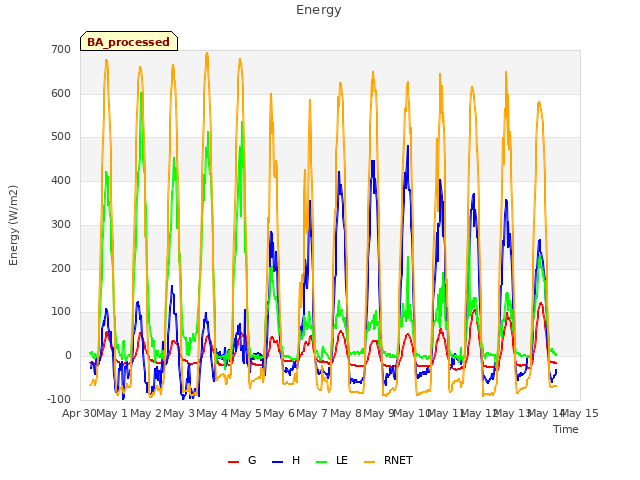Click the Energy (W/m2) y-axis label

click(x=13, y=225)
